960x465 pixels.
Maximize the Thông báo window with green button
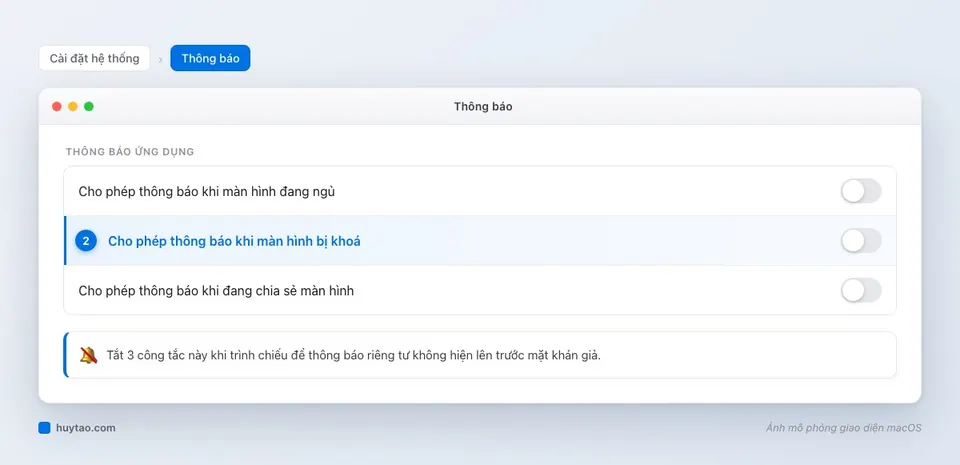click(x=89, y=106)
